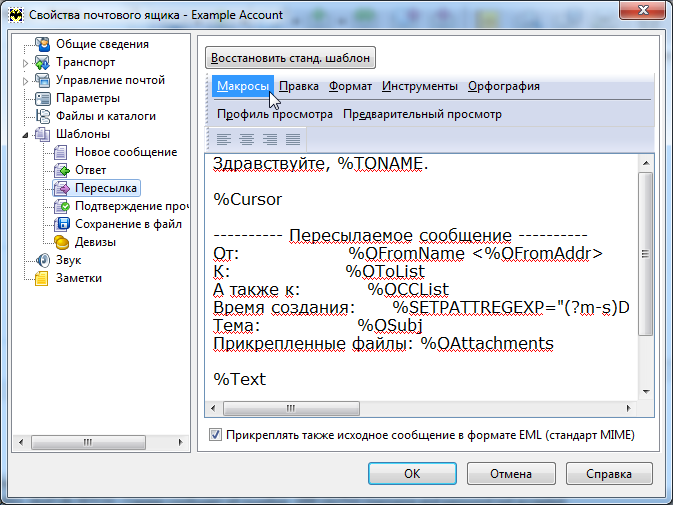
Task: Align text left in the template editor
Action: (x=224, y=139)
